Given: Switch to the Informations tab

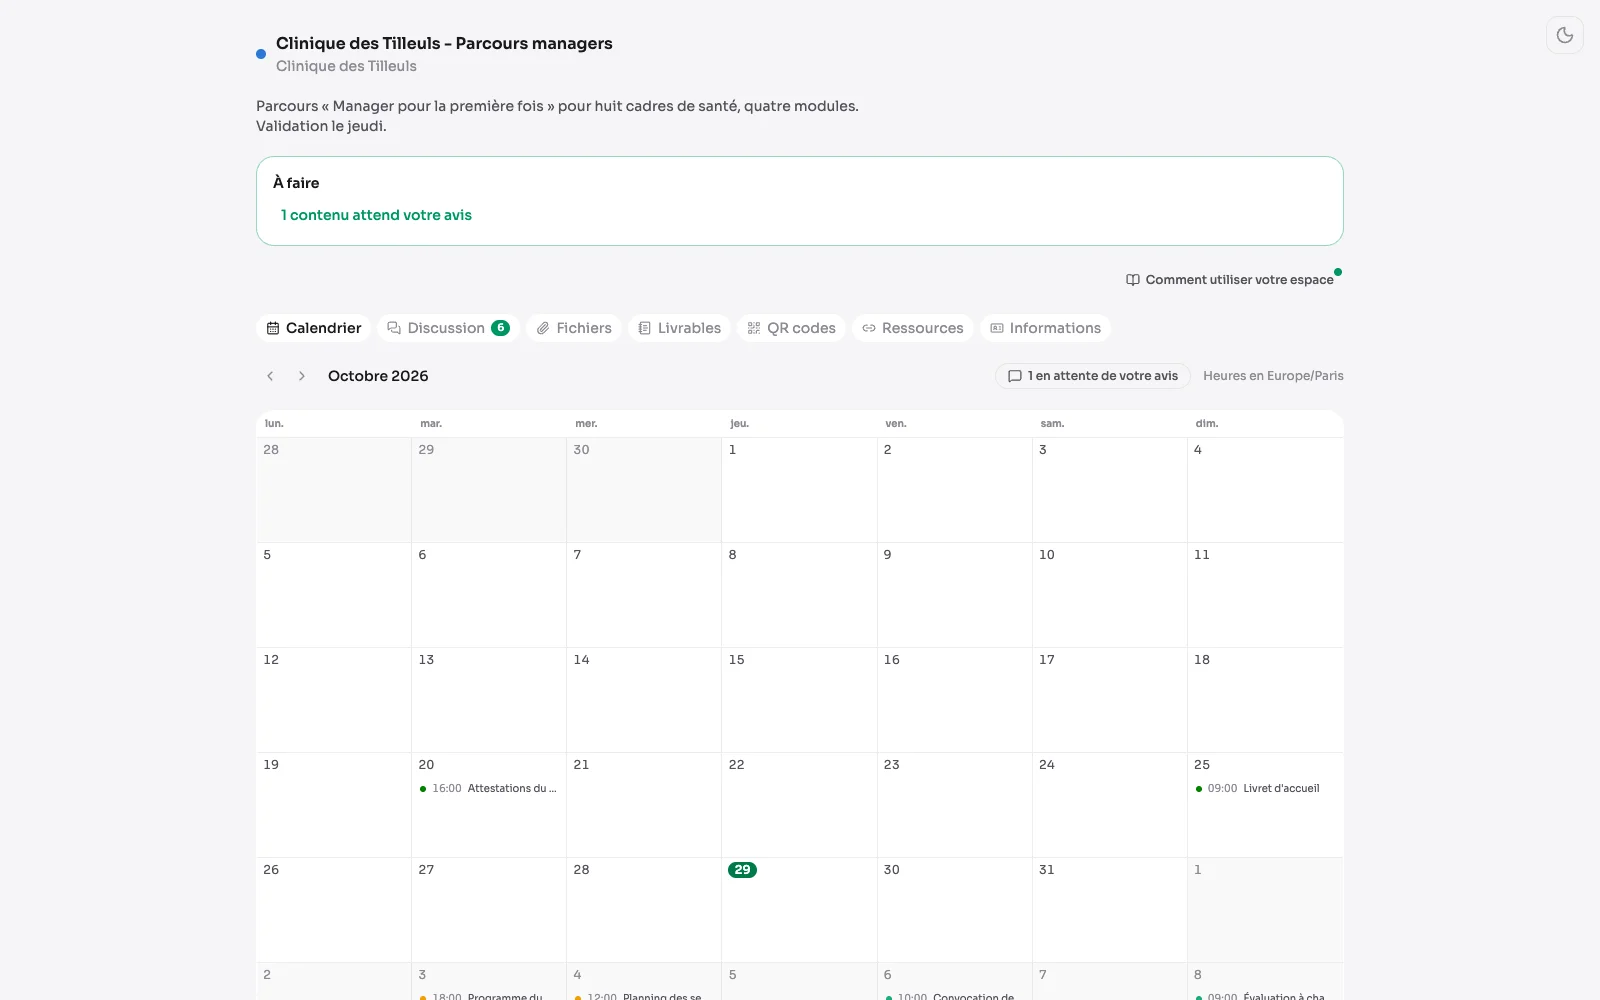Looking at the screenshot, I should tap(1045, 328).
